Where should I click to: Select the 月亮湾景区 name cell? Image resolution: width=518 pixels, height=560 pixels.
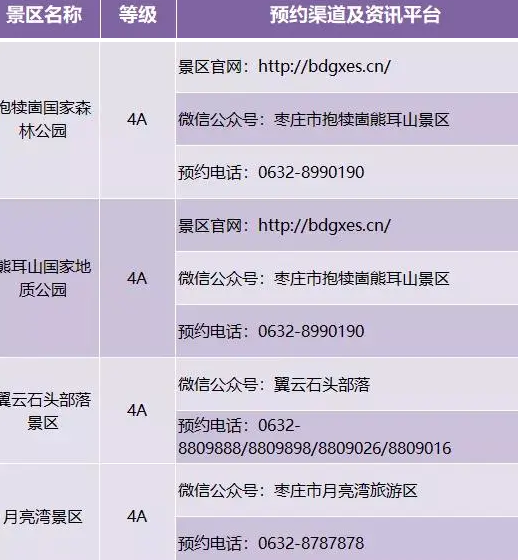click(49, 512)
